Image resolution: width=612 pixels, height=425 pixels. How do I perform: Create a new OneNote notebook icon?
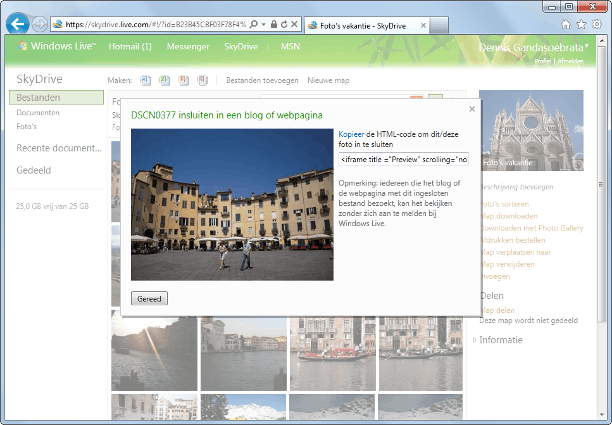(203, 80)
